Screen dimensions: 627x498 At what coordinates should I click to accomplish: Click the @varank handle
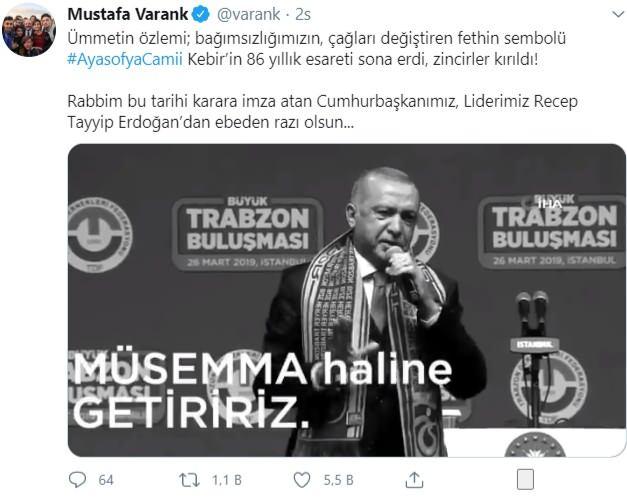(x=248, y=14)
